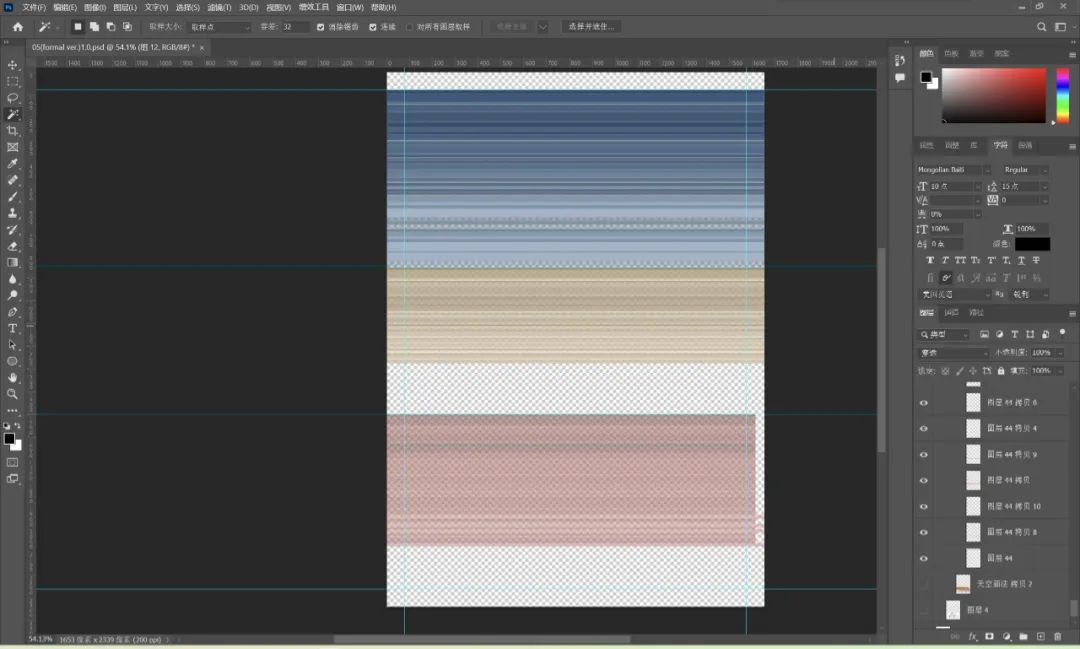
Task: Open the 滤镜(T) menu
Action: [x=219, y=8]
